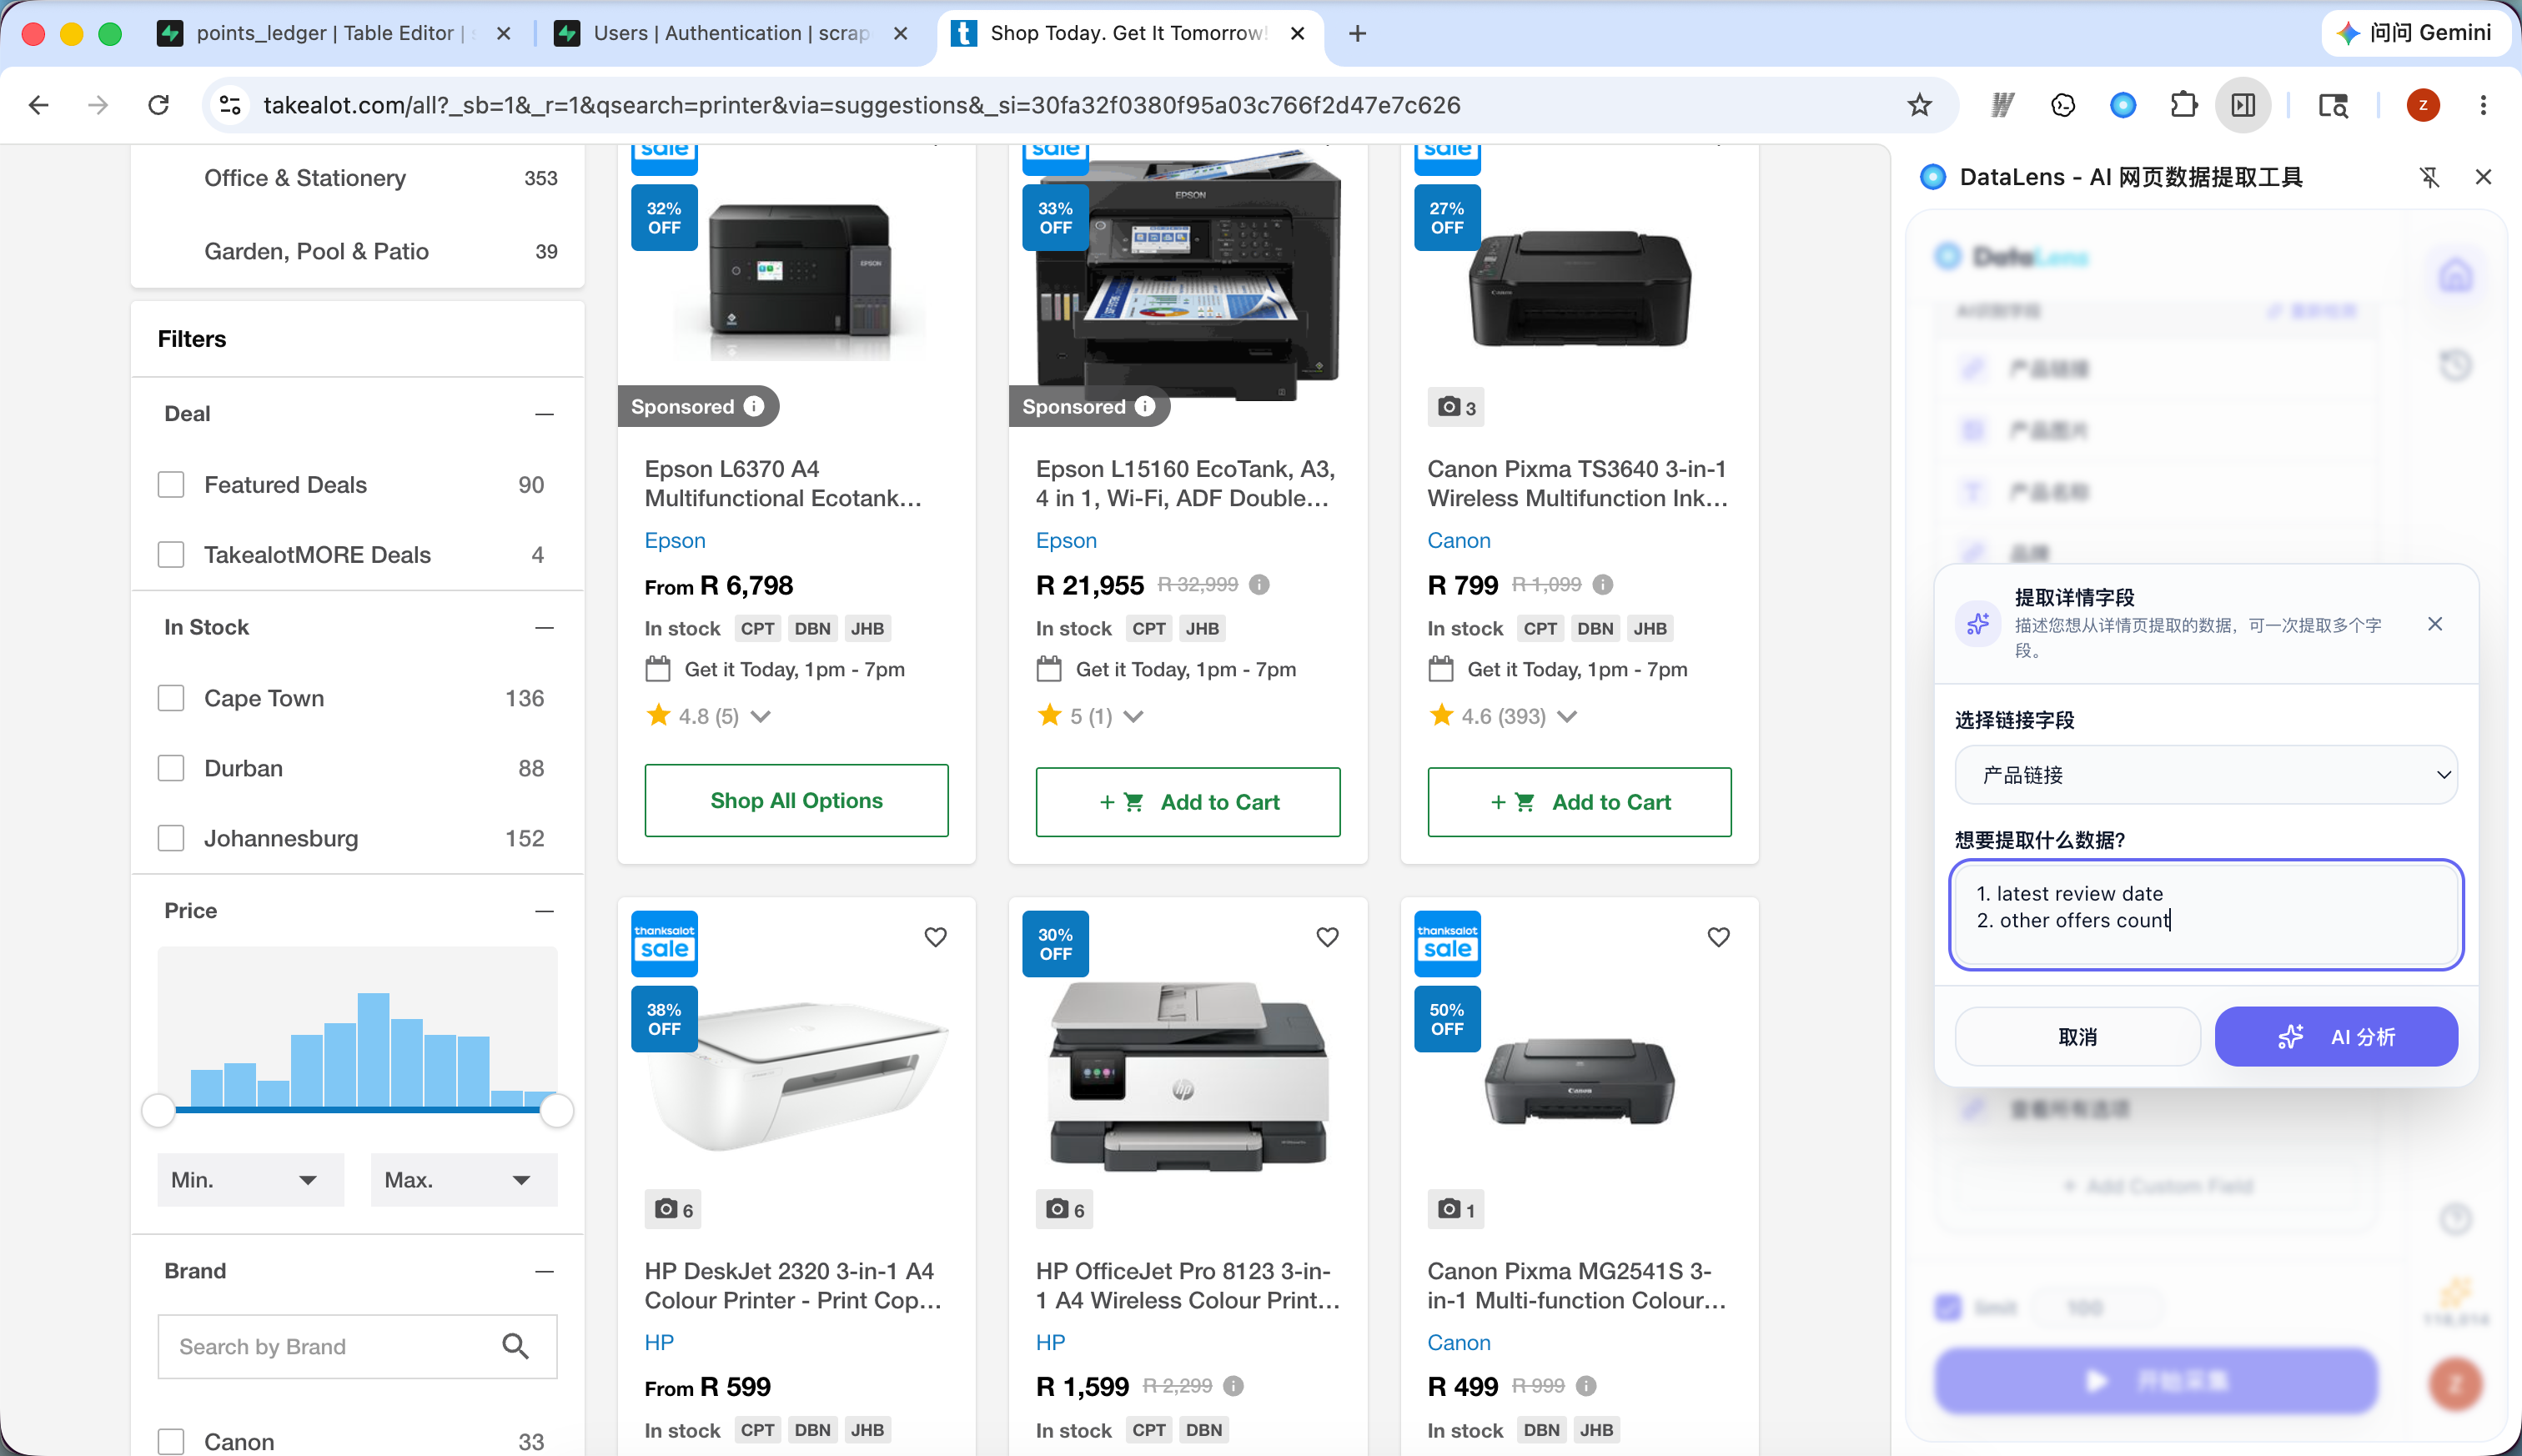Show price info for Epson L15160
This screenshot has width=2522, height=1456.
[x=1259, y=585]
